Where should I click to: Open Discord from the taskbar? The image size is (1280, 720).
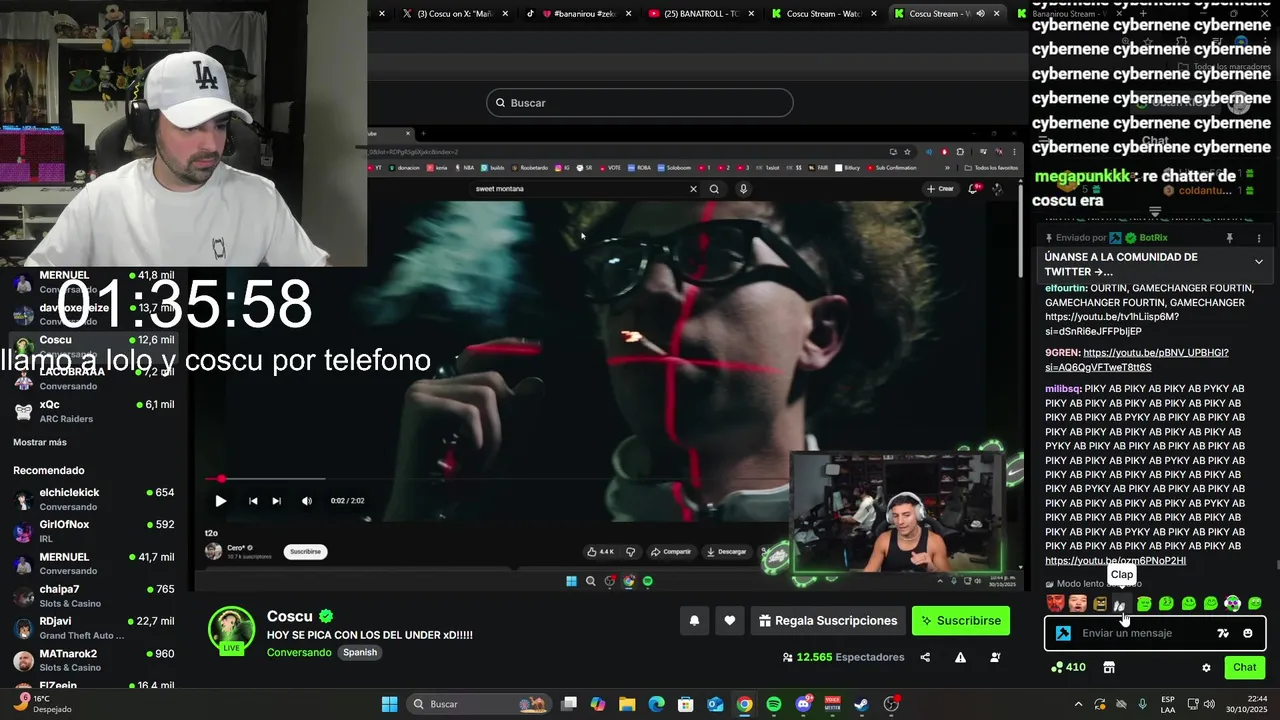[803, 704]
